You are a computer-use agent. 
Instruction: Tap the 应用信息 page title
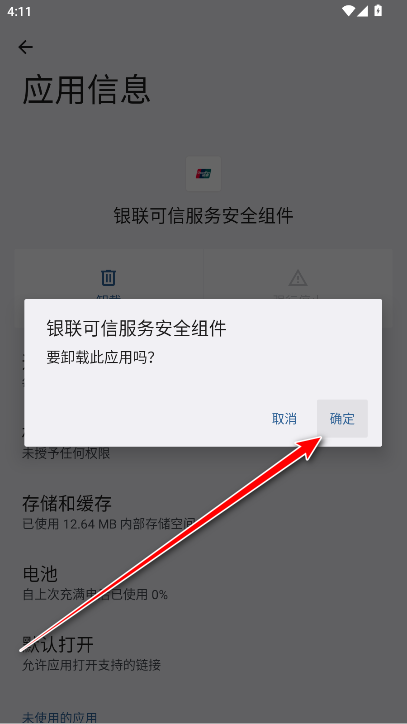point(86,90)
